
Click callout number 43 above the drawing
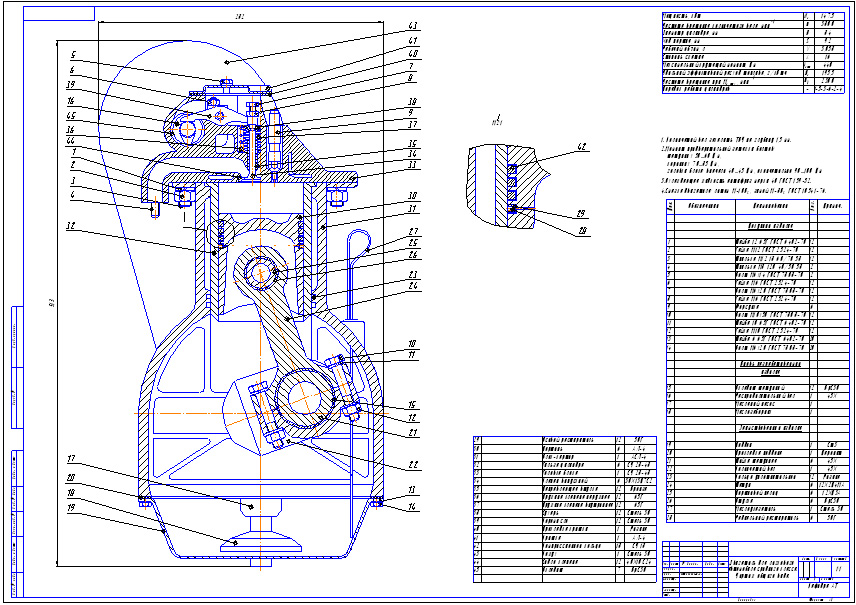(x=413, y=26)
